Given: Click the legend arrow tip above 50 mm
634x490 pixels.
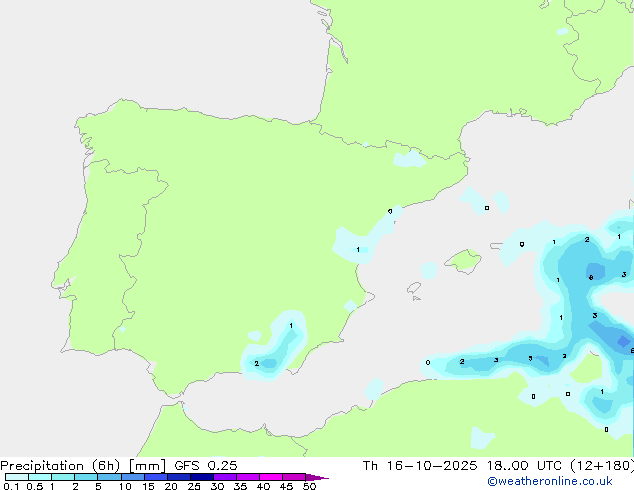Looking at the screenshot, I should click(x=317, y=477).
